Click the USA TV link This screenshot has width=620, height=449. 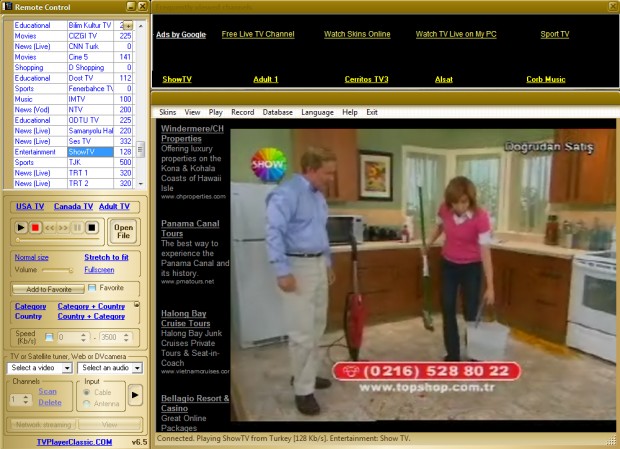tap(30, 206)
